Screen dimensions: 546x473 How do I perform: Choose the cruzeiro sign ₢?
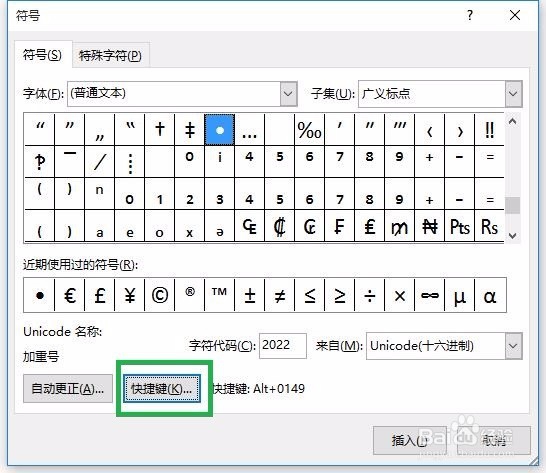(309, 226)
